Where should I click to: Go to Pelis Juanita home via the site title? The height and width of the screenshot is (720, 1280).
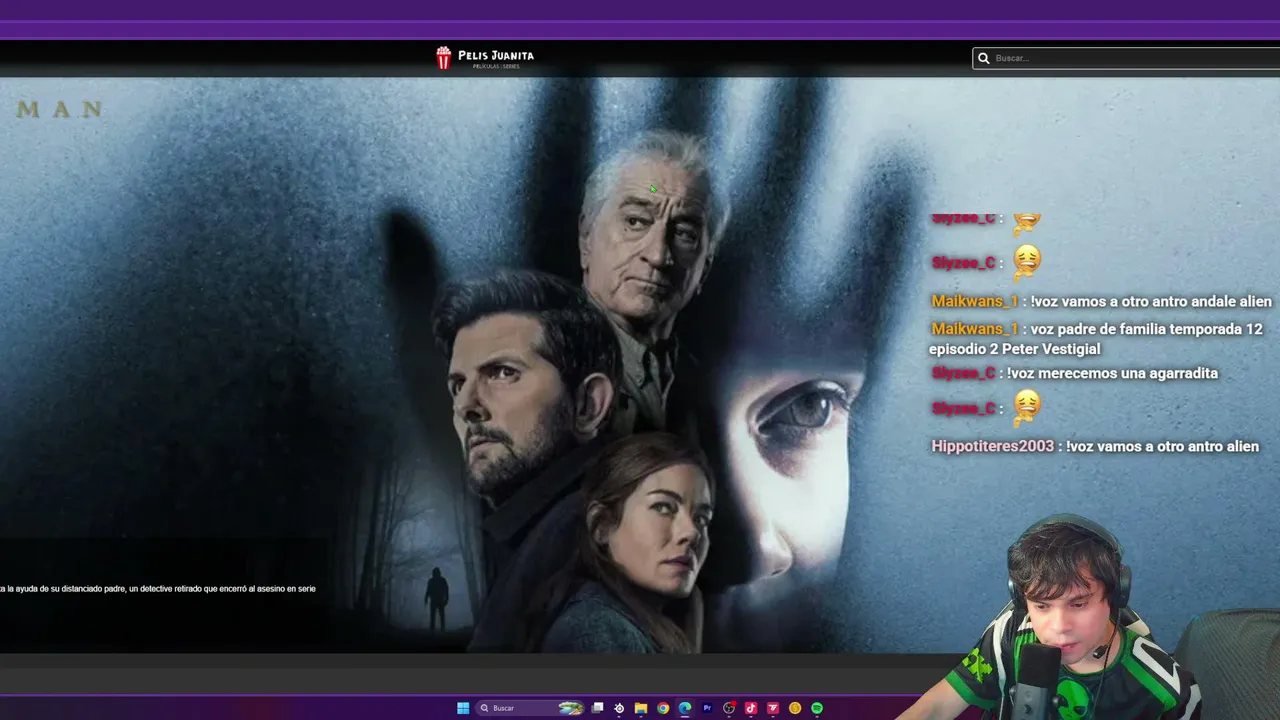point(496,56)
